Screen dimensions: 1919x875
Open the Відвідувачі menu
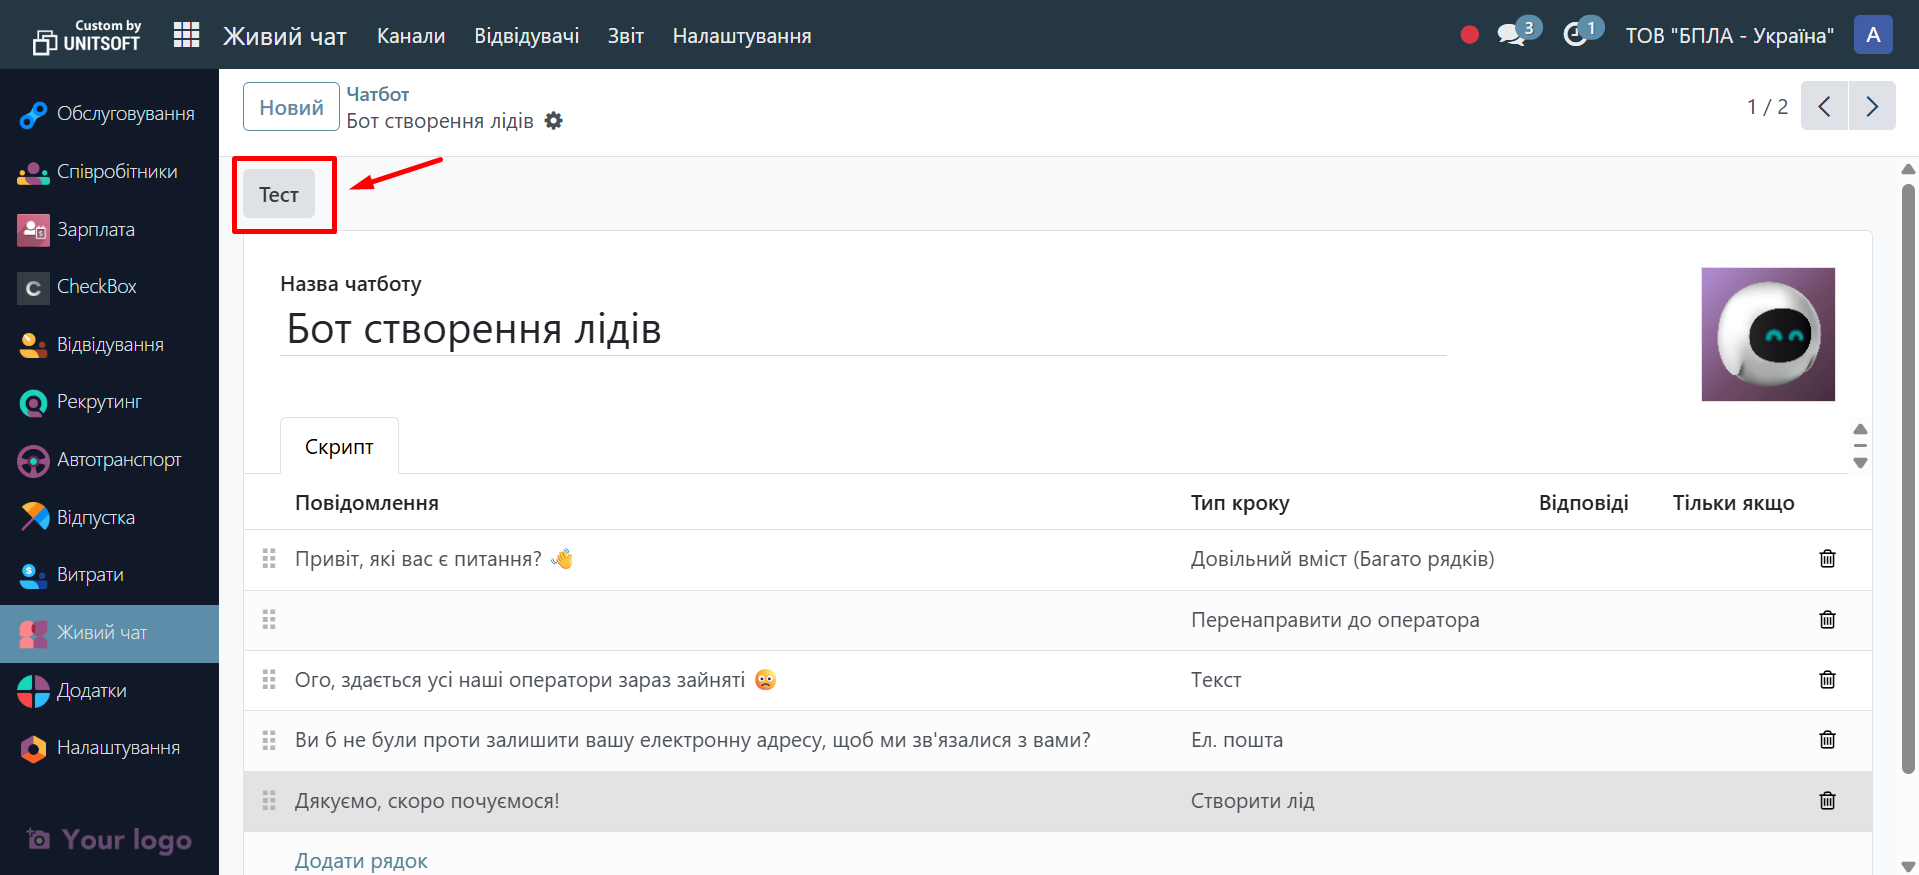coord(526,36)
